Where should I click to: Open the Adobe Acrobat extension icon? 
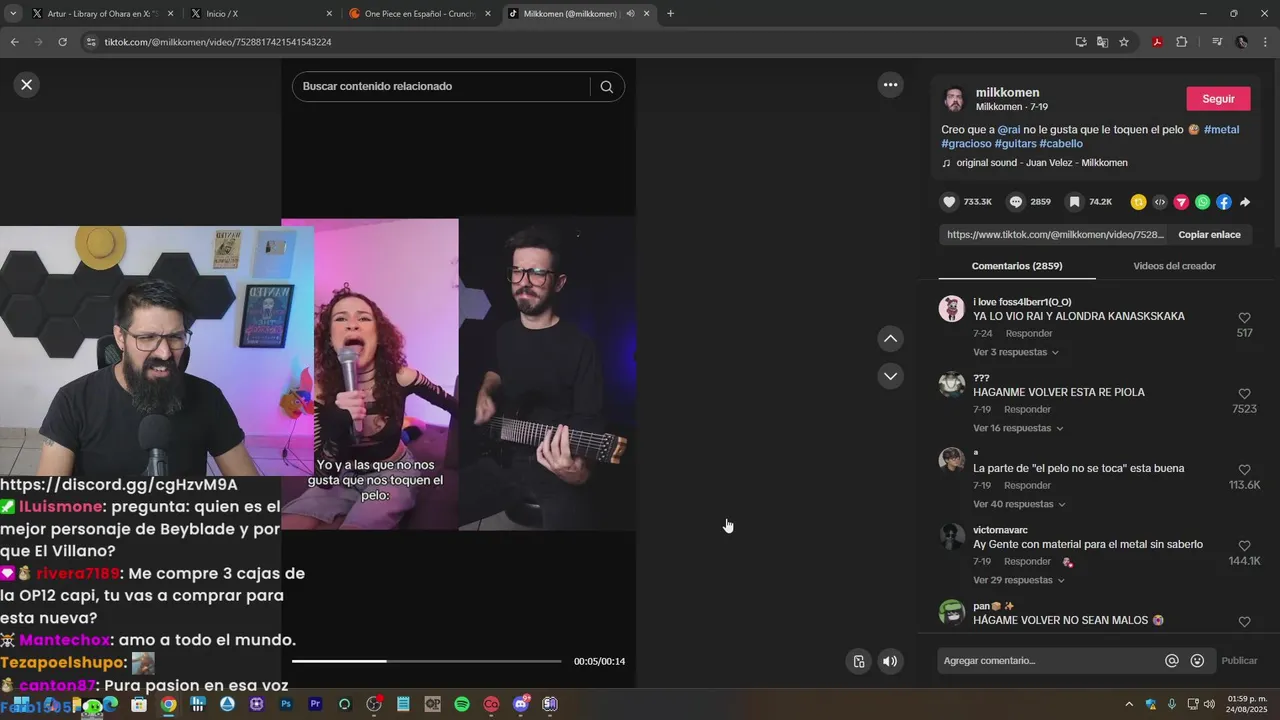[1157, 42]
